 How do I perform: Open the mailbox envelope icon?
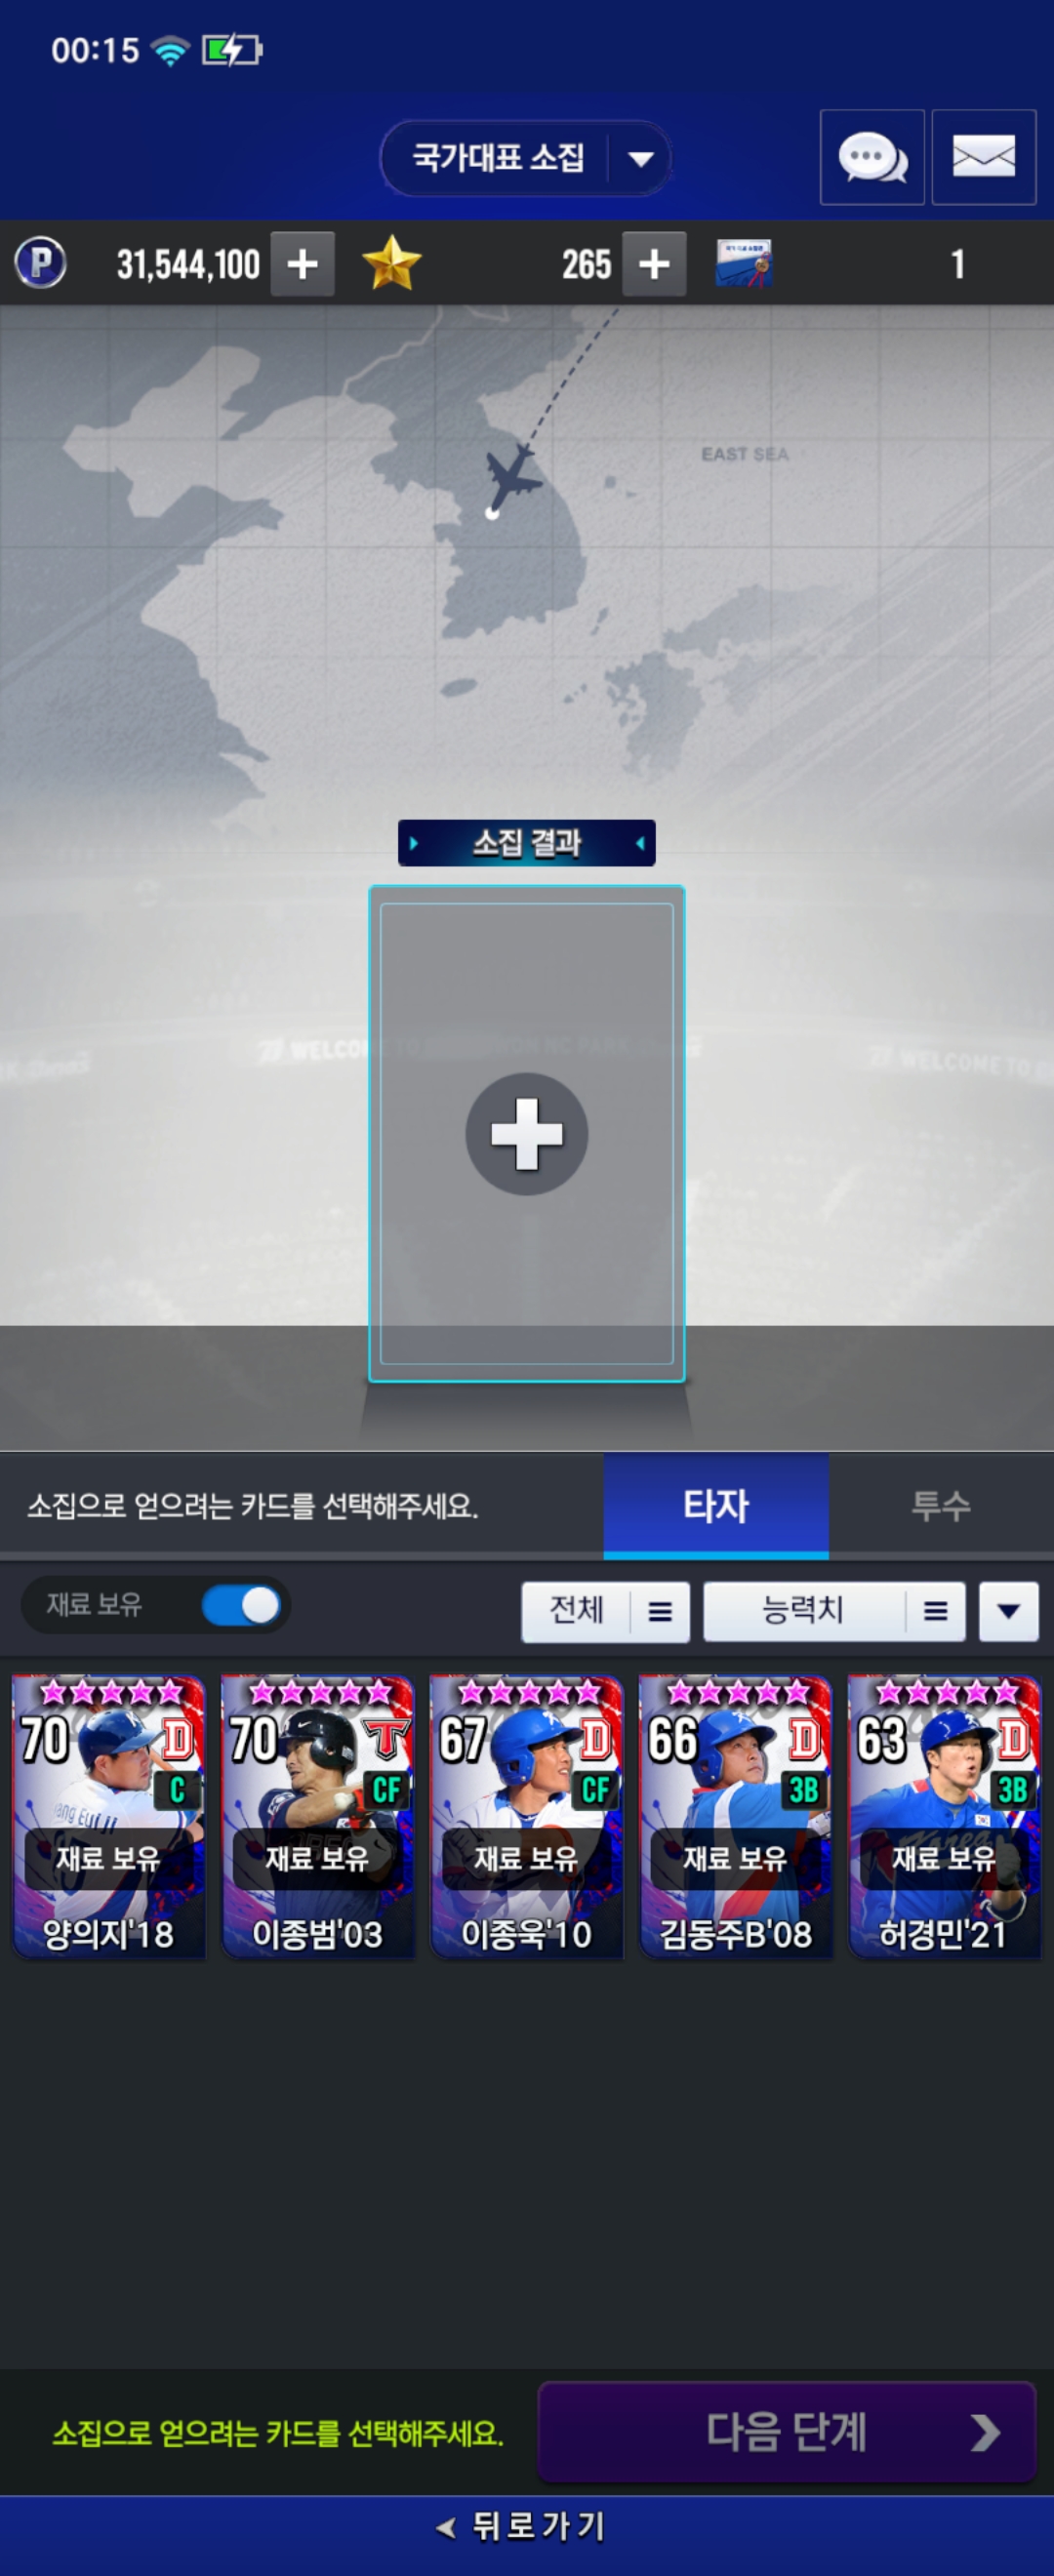(x=984, y=157)
